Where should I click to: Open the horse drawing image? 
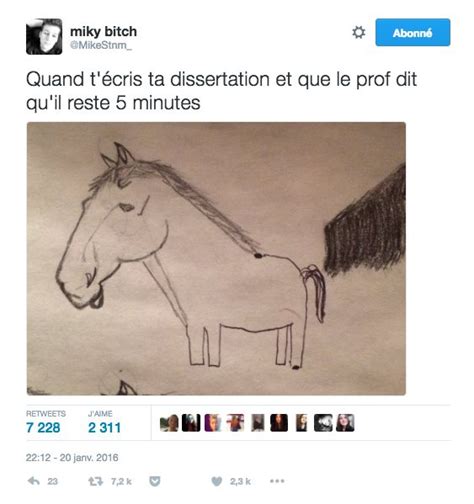pyautogui.click(x=216, y=259)
